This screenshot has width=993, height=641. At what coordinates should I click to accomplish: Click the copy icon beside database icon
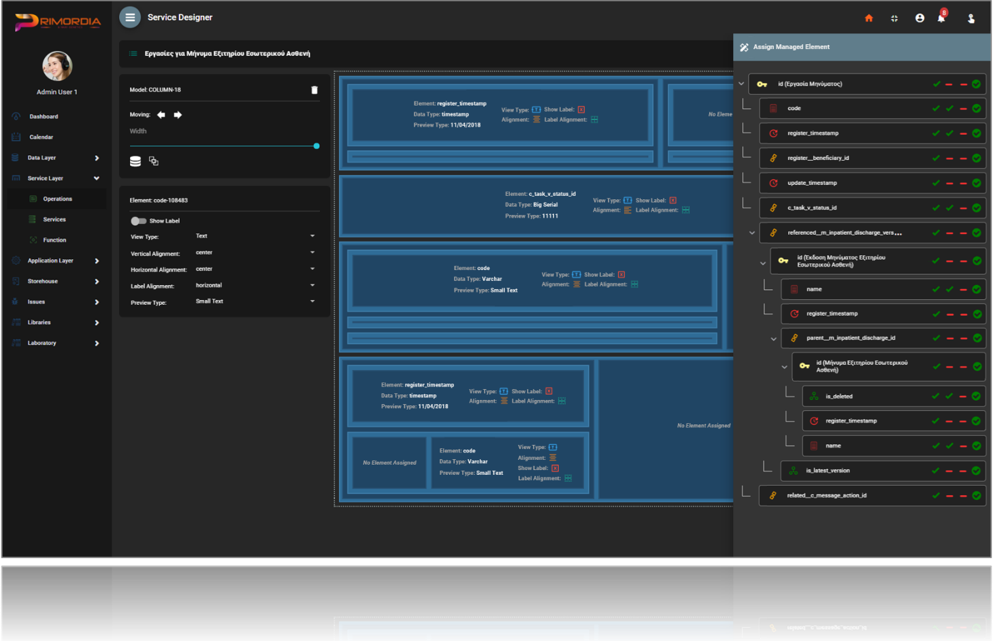154,161
